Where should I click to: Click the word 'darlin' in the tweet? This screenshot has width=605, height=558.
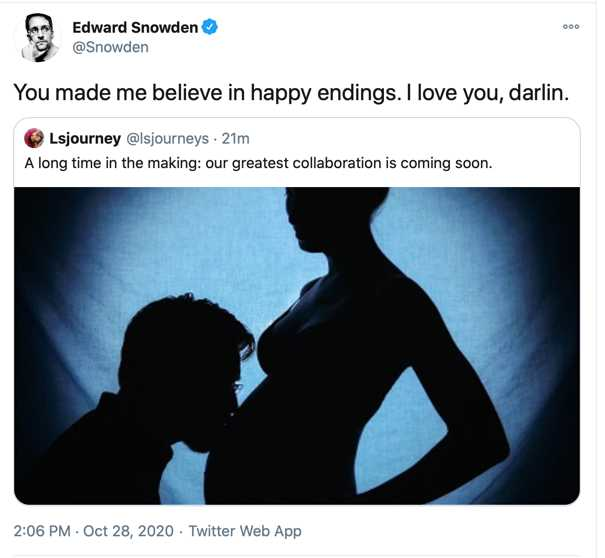[x=535, y=93]
